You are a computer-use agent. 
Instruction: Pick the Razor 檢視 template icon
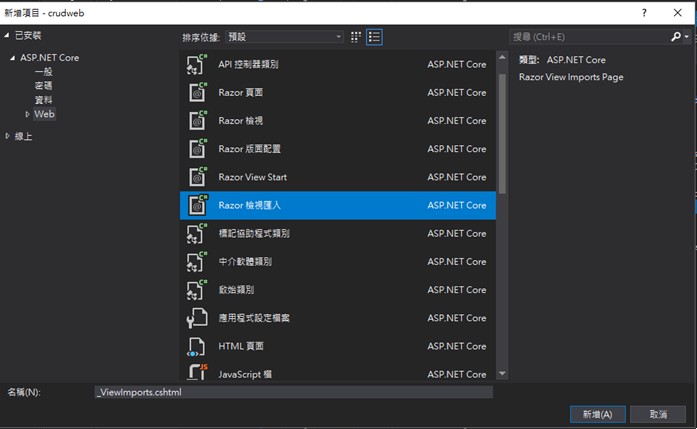197,120
